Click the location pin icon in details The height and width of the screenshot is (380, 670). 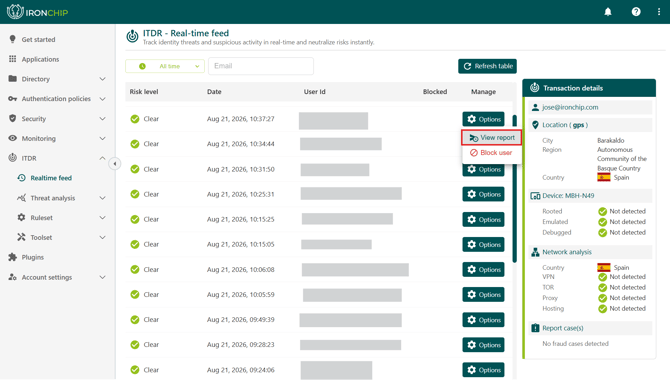[x=535, y=125]
